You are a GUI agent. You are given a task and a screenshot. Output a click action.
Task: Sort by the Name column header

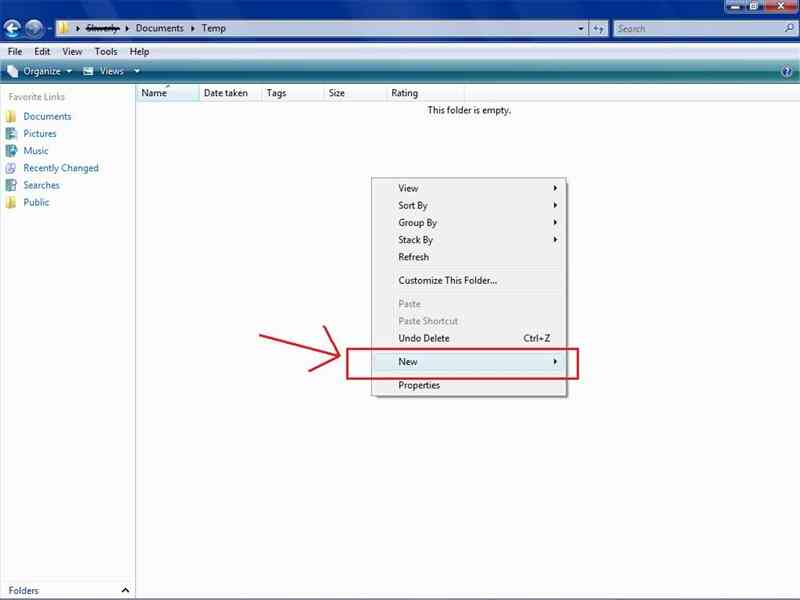click(x=154, y=93)
